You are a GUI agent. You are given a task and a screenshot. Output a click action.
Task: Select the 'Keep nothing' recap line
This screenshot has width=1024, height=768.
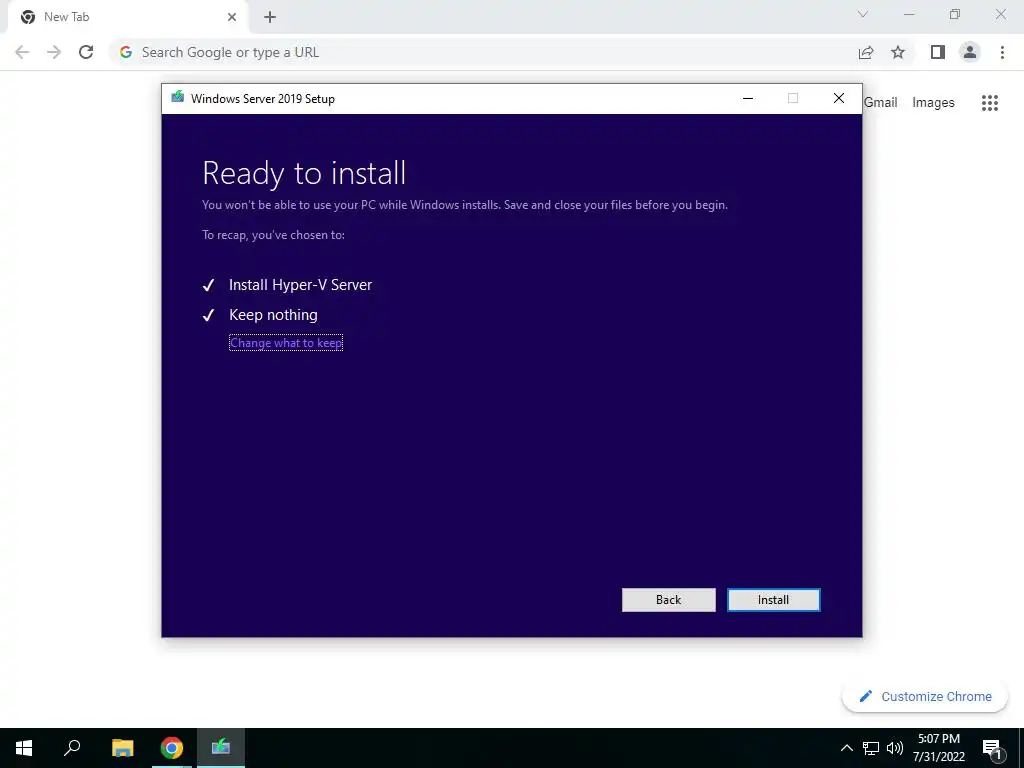[x=273, y=315]
